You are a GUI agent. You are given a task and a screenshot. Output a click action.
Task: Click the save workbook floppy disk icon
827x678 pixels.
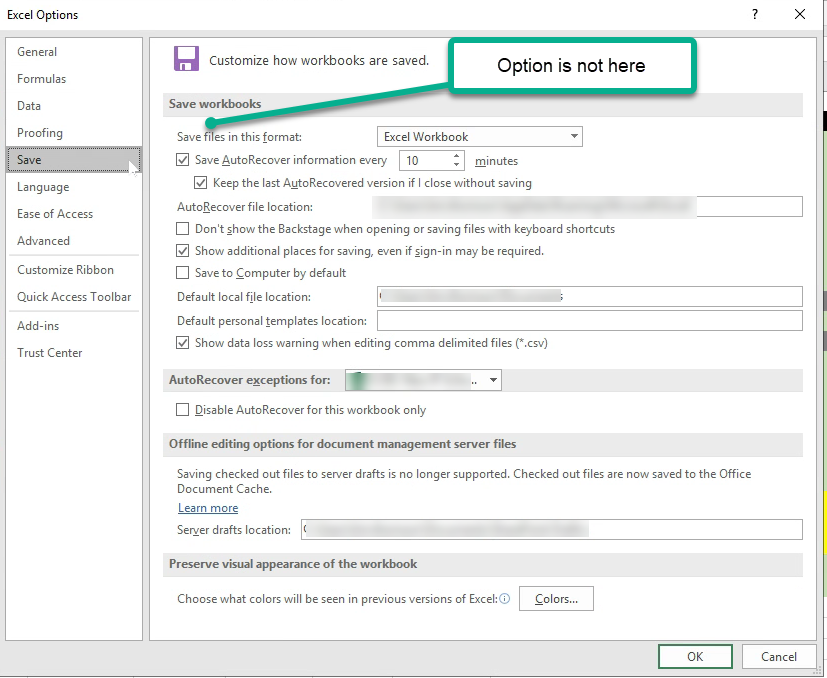(x=186, y=59)
